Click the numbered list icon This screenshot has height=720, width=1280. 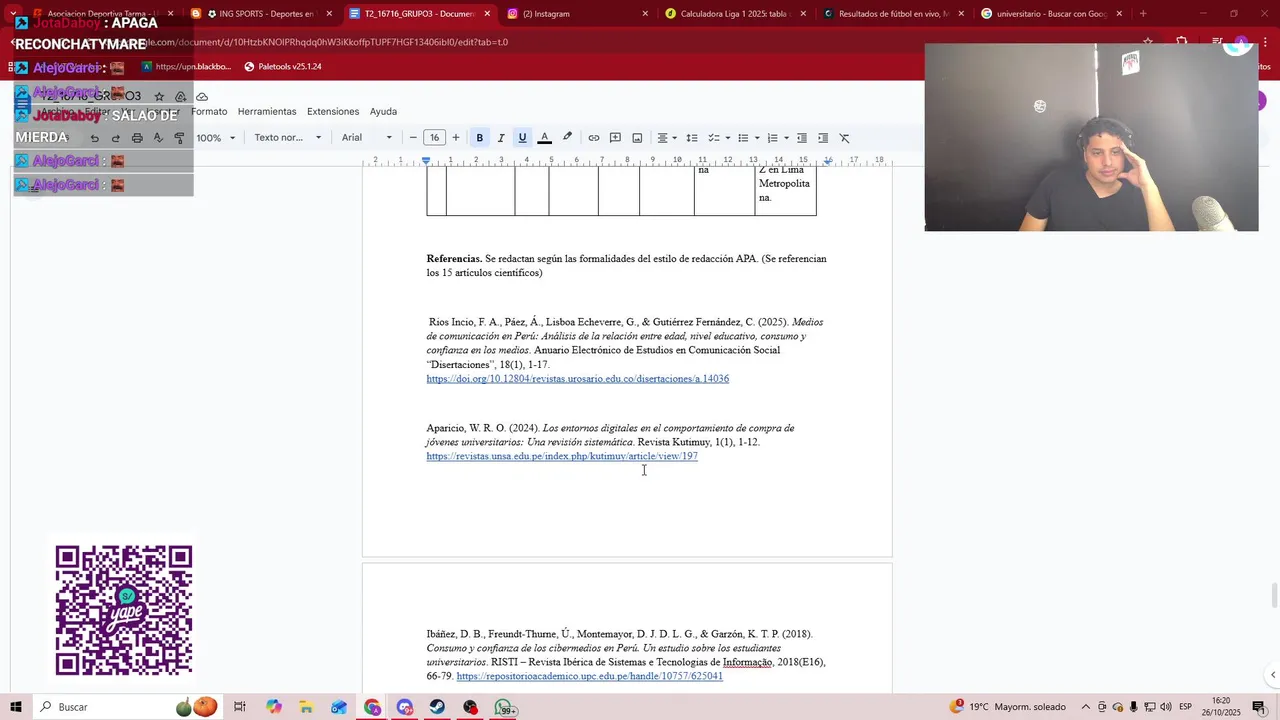pos(772,138)
